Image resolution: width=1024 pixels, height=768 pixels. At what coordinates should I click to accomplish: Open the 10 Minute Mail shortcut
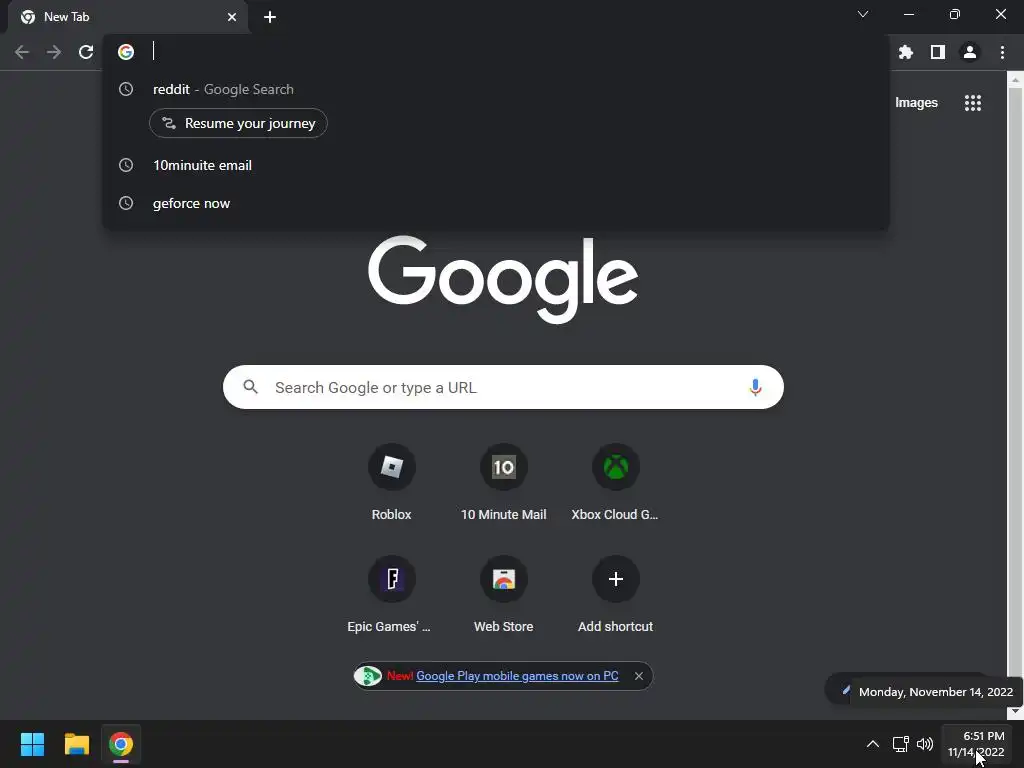click(504, 482)
